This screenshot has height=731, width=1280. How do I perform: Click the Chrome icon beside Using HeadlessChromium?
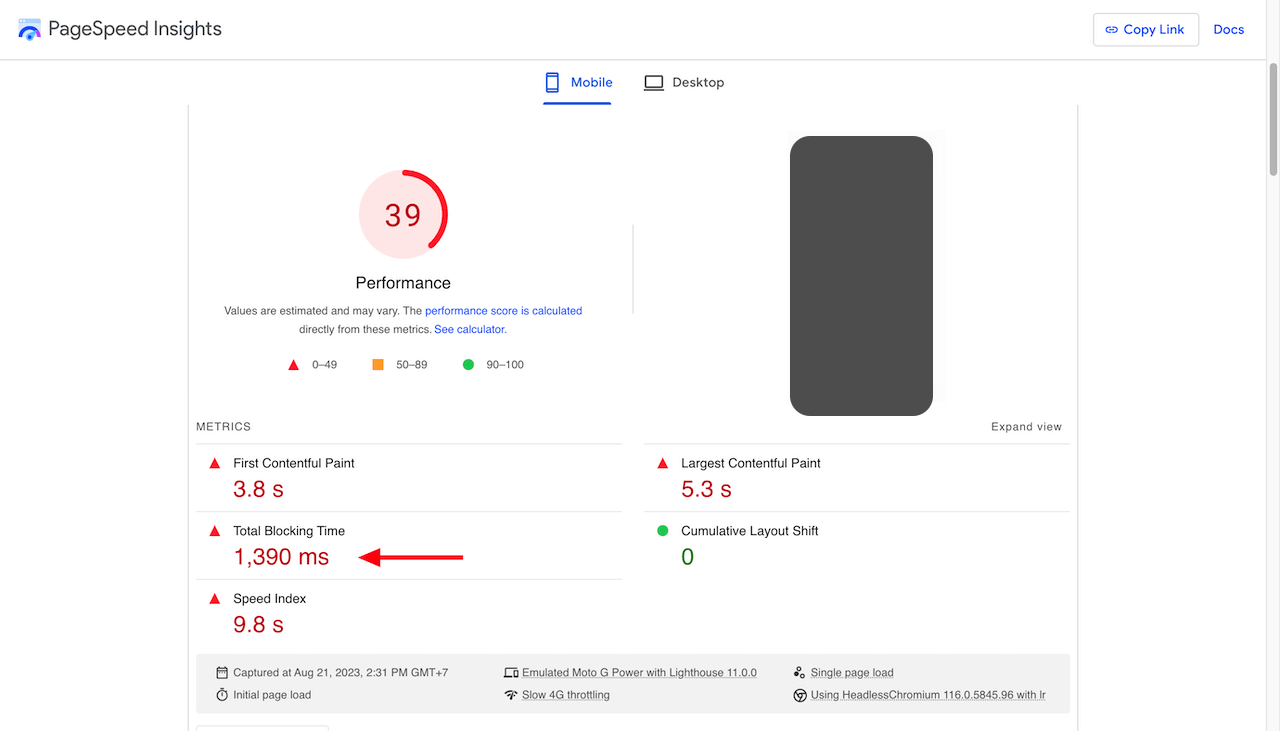tap(800, 695)
